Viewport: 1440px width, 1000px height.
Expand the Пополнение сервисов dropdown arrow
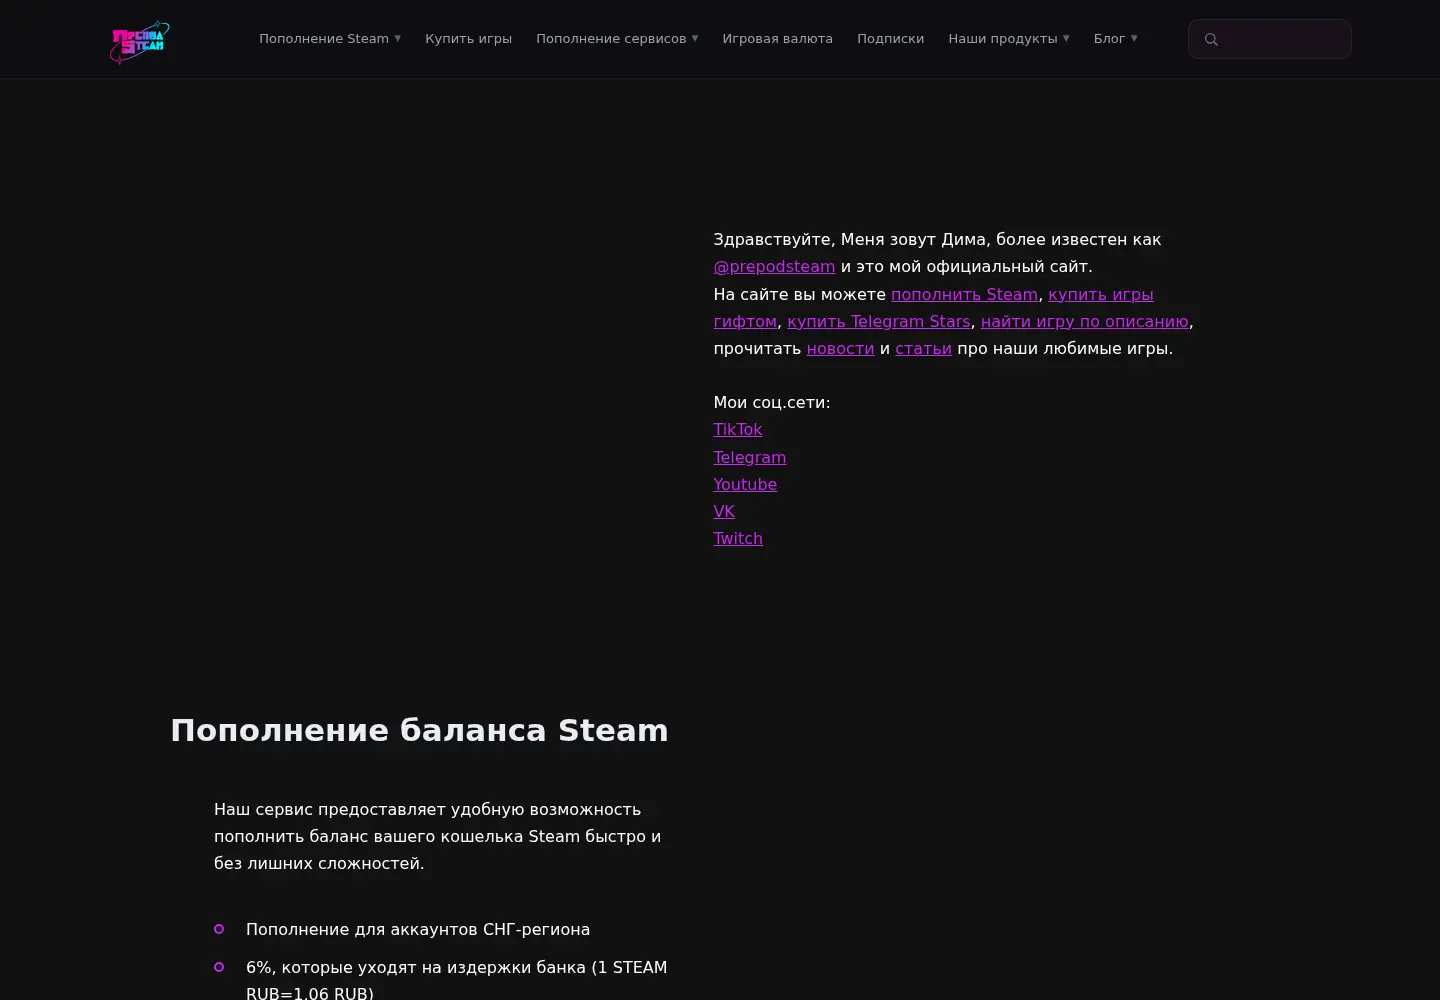tap(695, 38)
